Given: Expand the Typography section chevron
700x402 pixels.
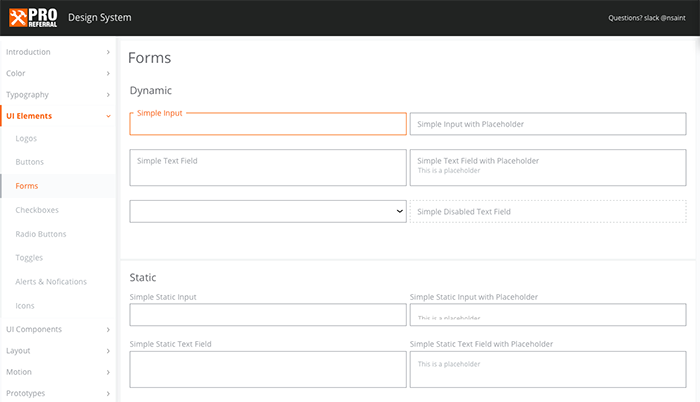Looking at the screenshot, I should click(108, 95).
